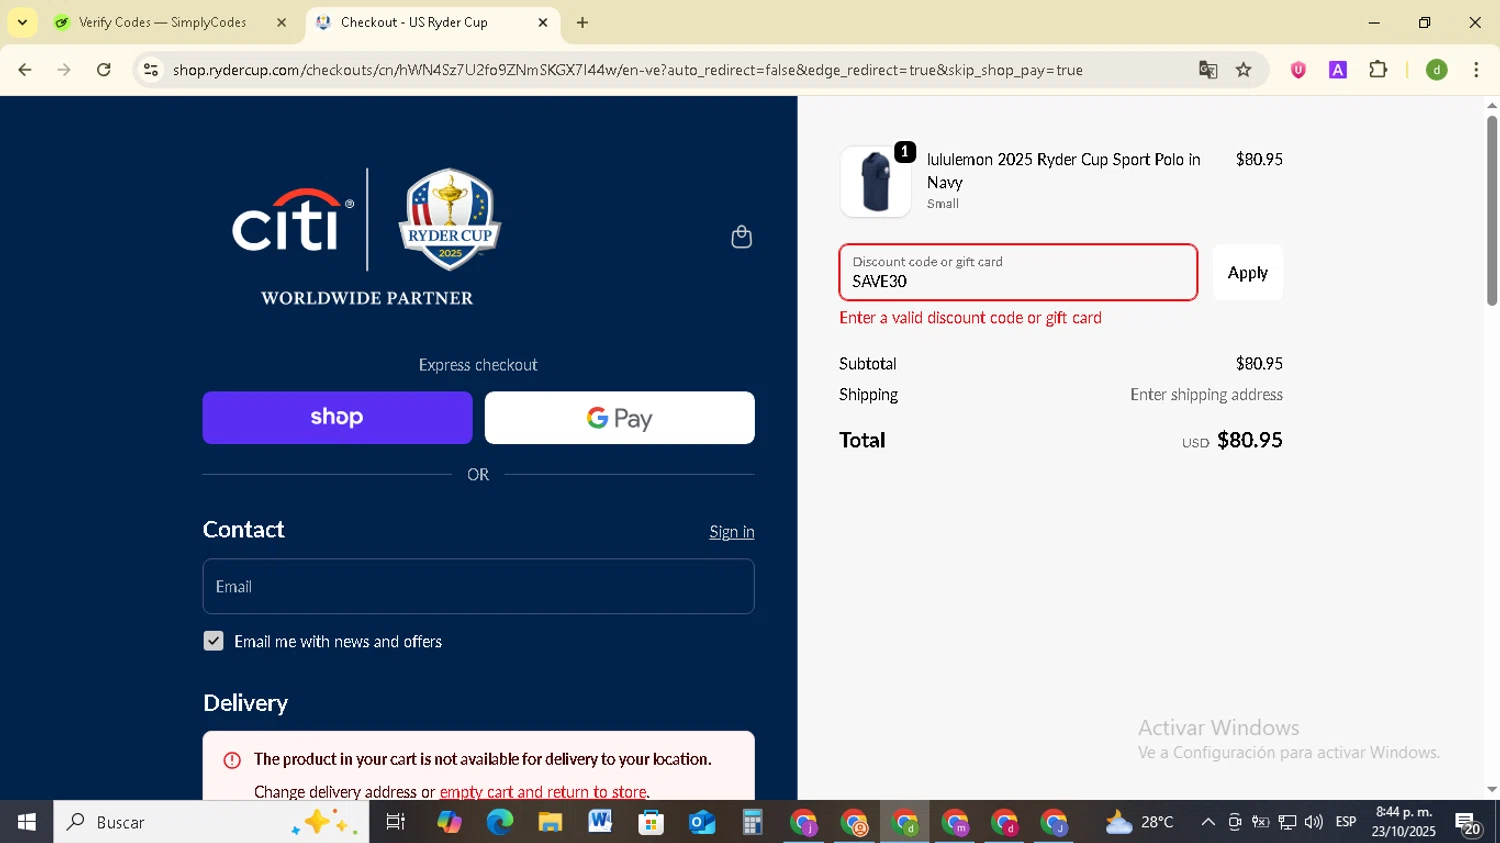Open the Chrome profile avatar
This screenshot has height=843, width=1500.
pos(1437,70)
